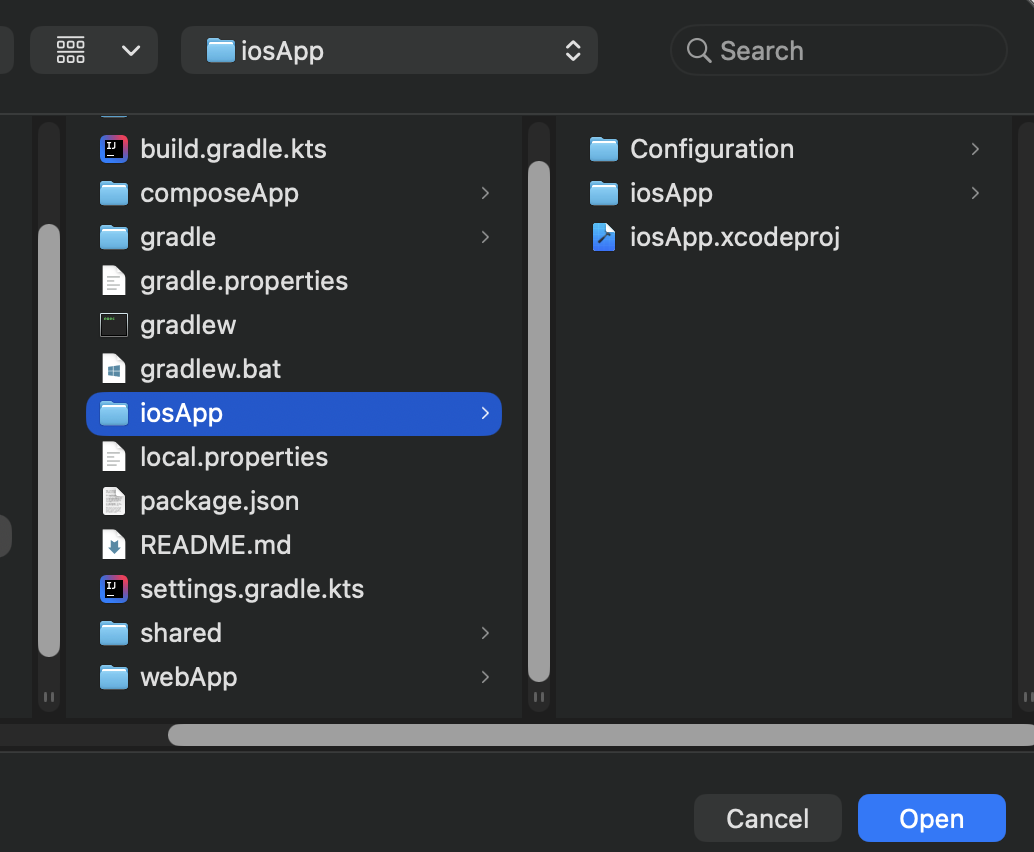Select local.properties in the file list
Screen dimensions: 1034x852
point(294,457)
